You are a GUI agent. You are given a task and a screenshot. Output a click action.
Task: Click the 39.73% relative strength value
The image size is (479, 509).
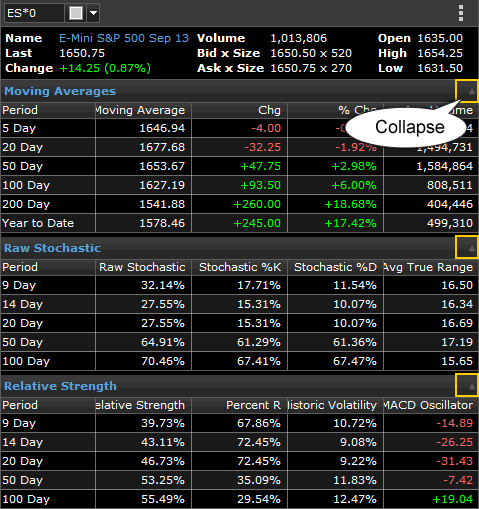[163, 423]
